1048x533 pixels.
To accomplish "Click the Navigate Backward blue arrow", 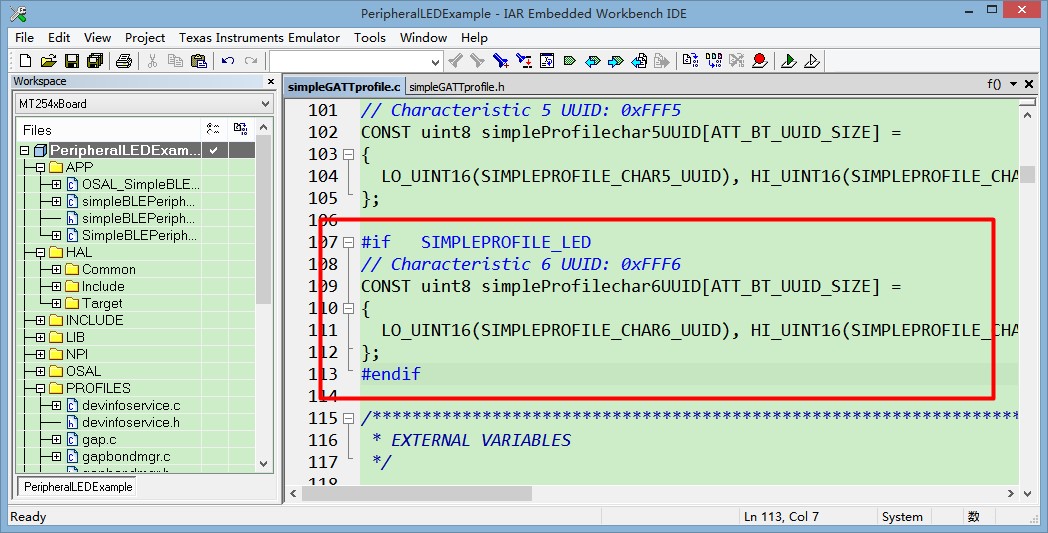I will [592, 61].
